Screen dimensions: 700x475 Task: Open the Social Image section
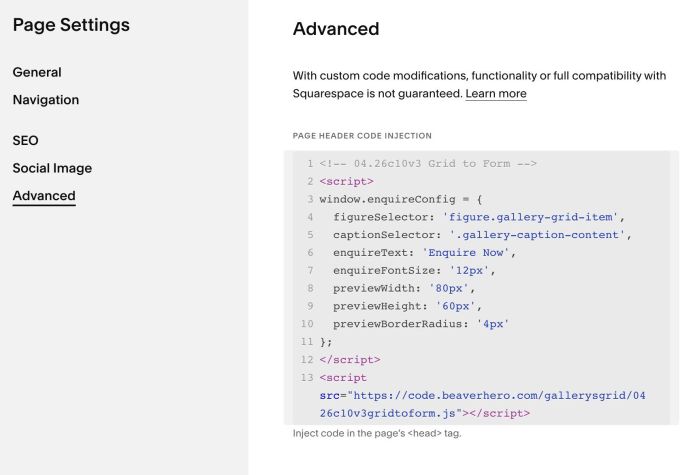coord(52,168)
